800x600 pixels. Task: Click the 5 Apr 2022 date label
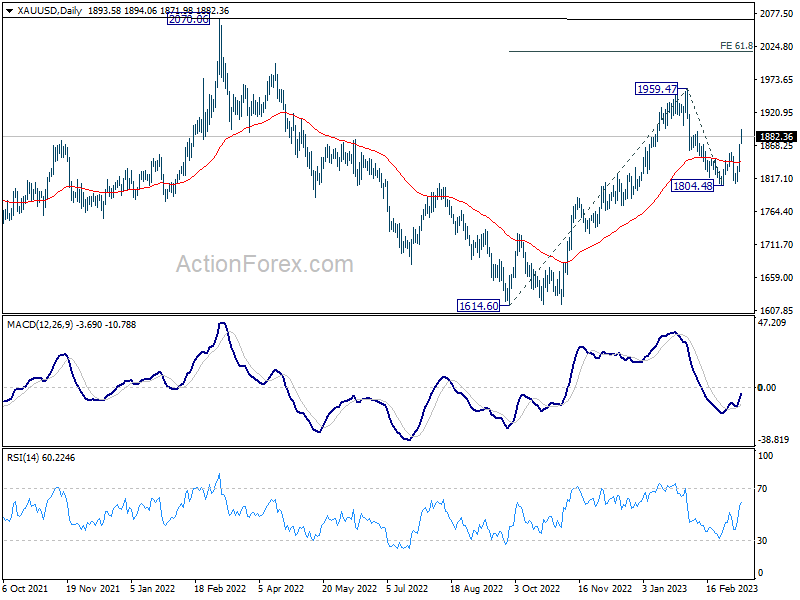pos(281,588)
